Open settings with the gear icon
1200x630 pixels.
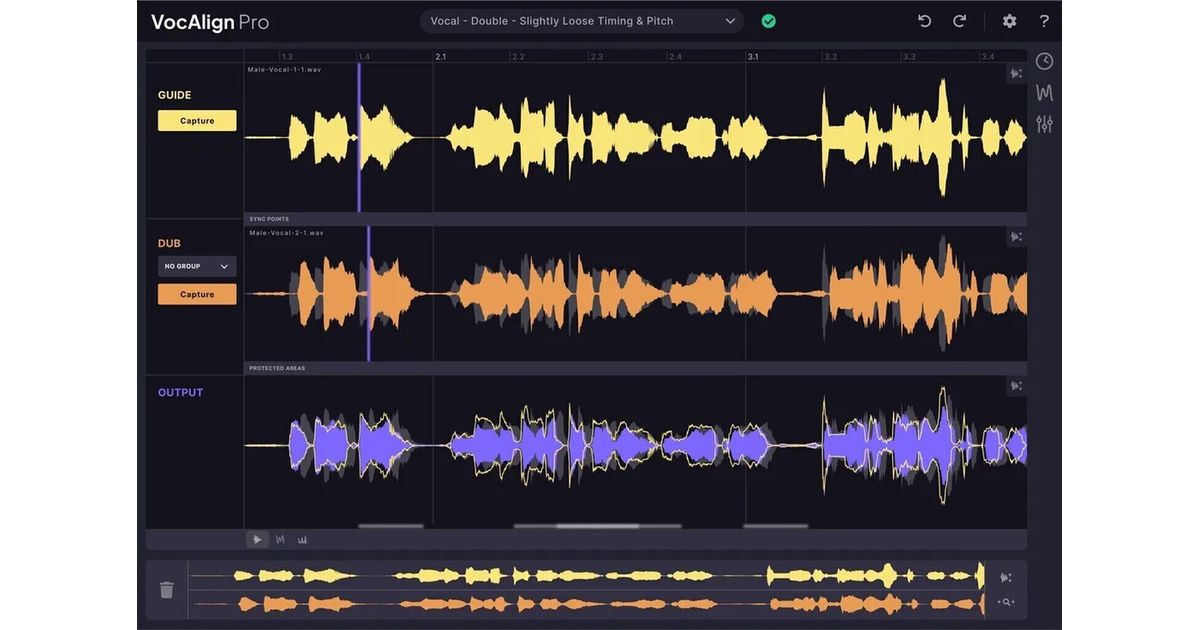tap(1009, 21)
